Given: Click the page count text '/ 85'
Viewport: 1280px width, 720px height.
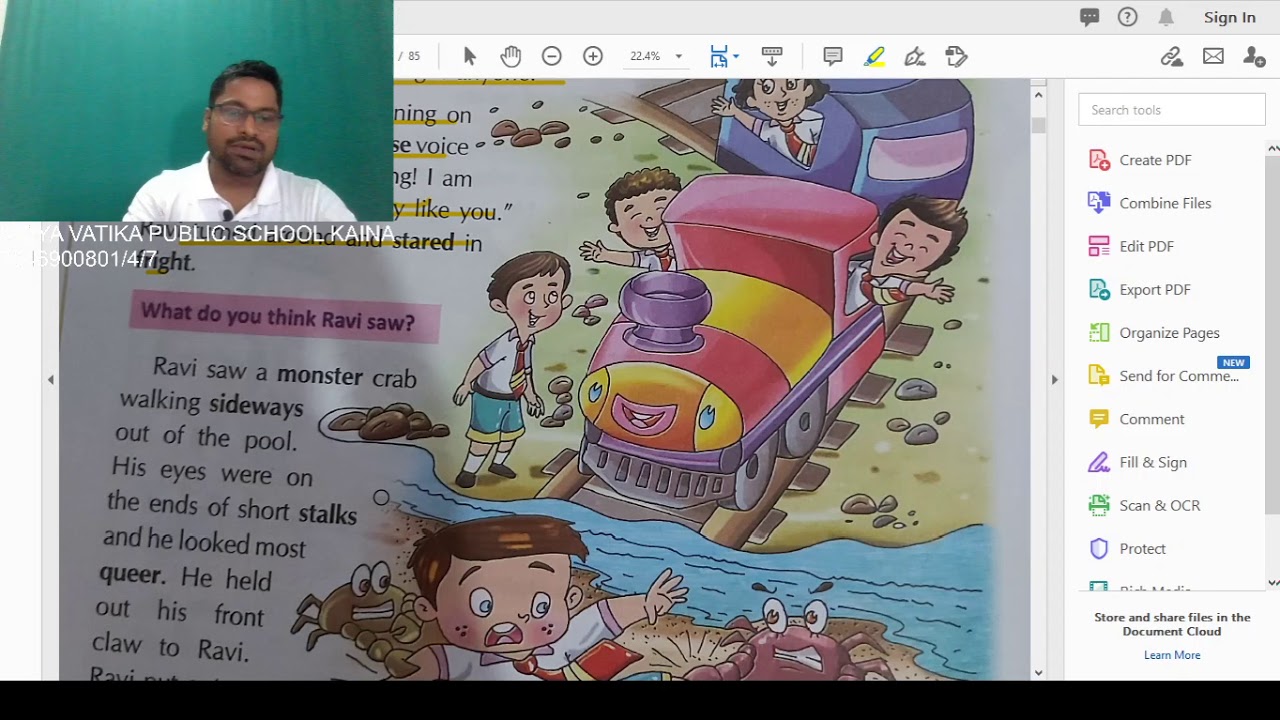Looking at the screenshot, I should (408, 57).
